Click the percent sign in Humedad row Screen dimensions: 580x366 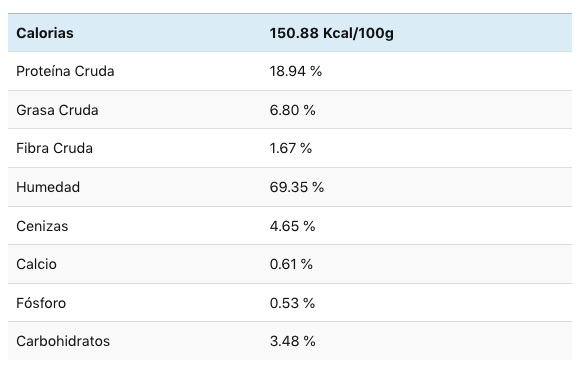click(x=318, y=187)
